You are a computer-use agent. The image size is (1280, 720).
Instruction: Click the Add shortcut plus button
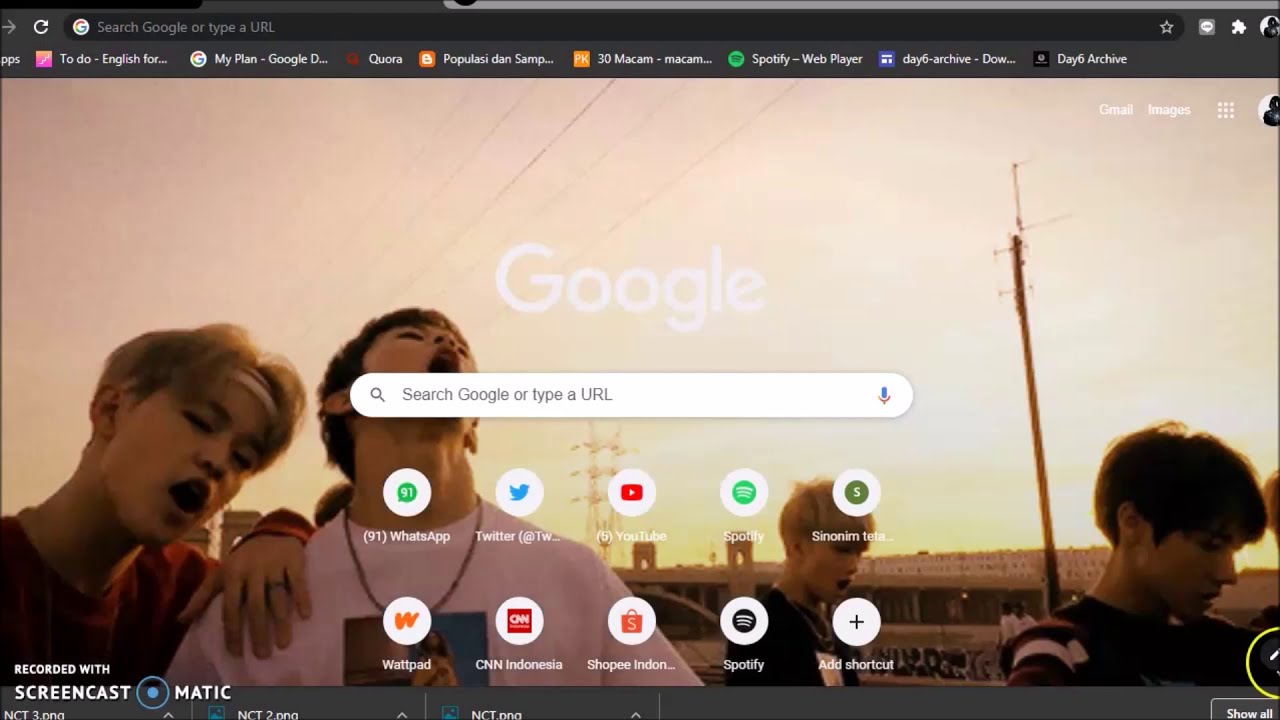[x=856, y=622]
